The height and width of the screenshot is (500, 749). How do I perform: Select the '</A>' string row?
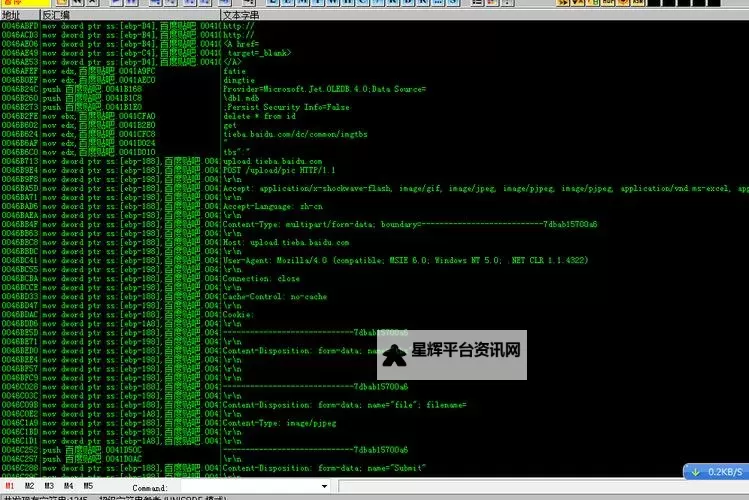pos(233,62)
